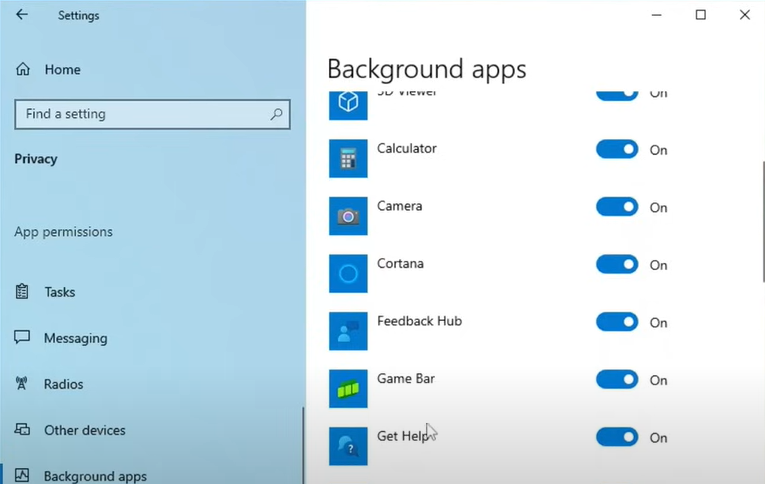
Task: Click the main pane vertical scrollbar
Action: coord(763,222)
